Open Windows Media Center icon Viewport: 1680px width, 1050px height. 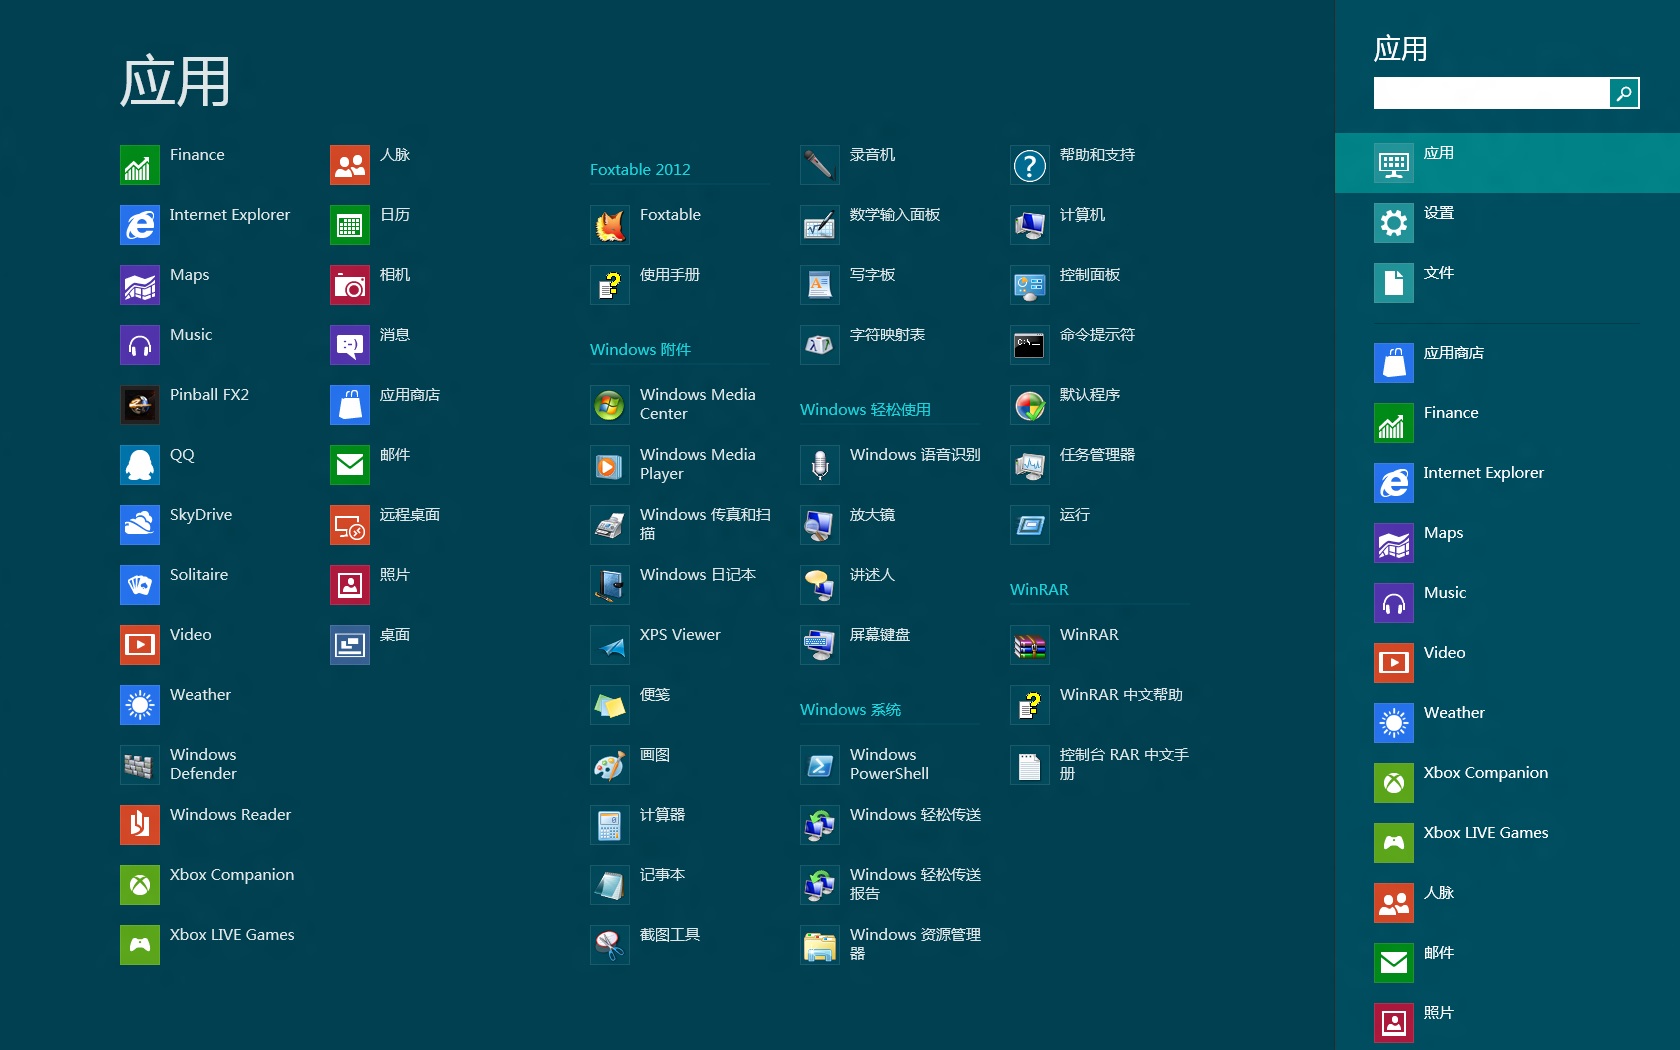tap(610, 405)
